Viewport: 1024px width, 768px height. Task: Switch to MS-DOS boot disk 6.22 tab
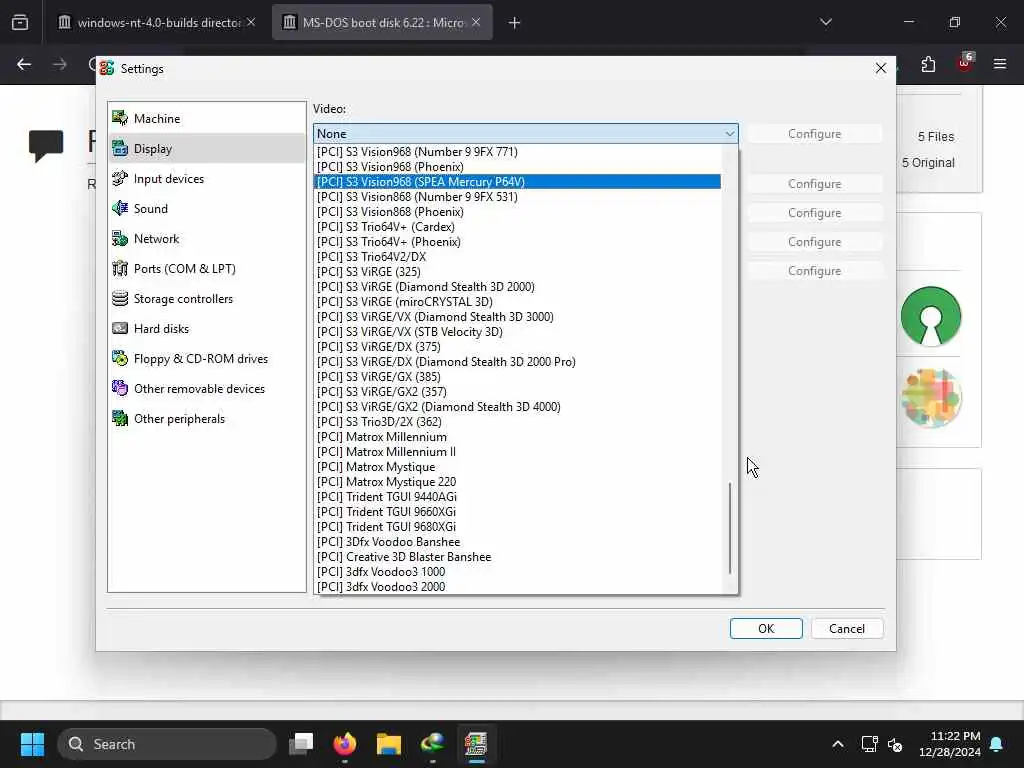point(382,22)
